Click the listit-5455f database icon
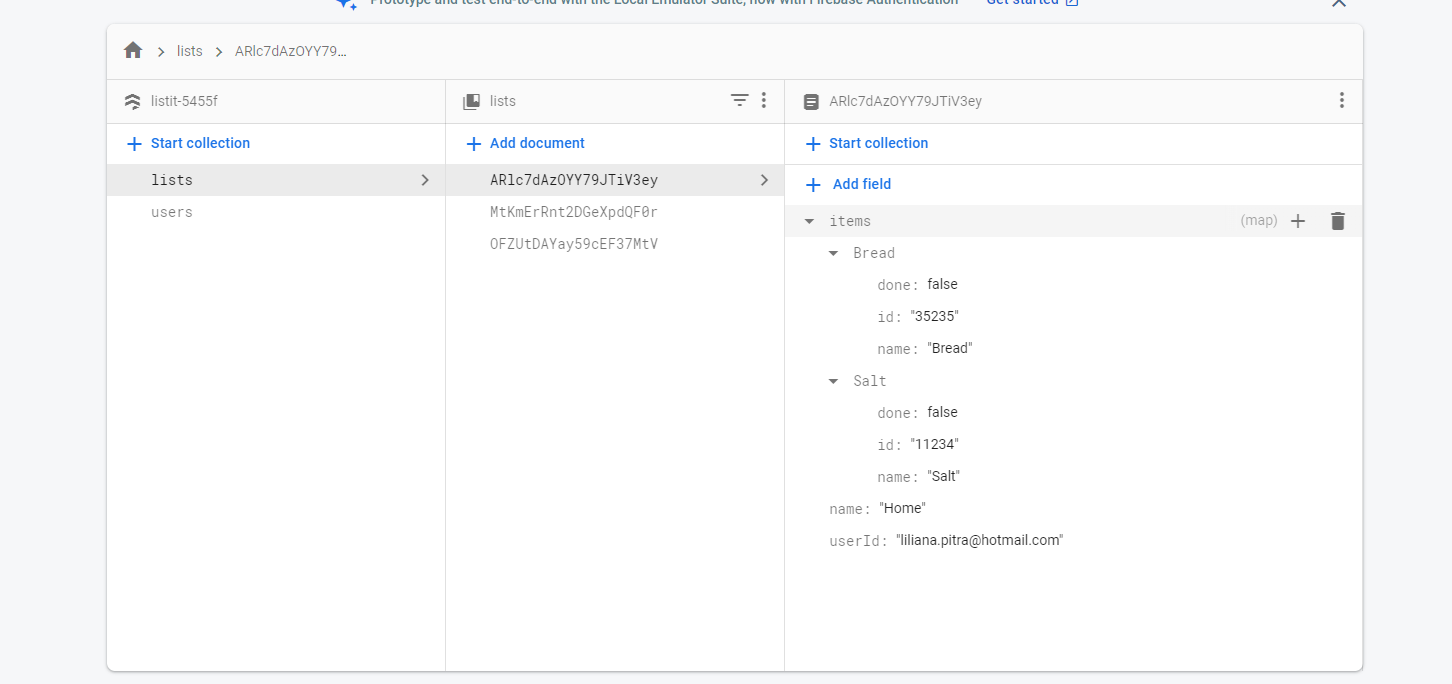 (x=132, y=101)
